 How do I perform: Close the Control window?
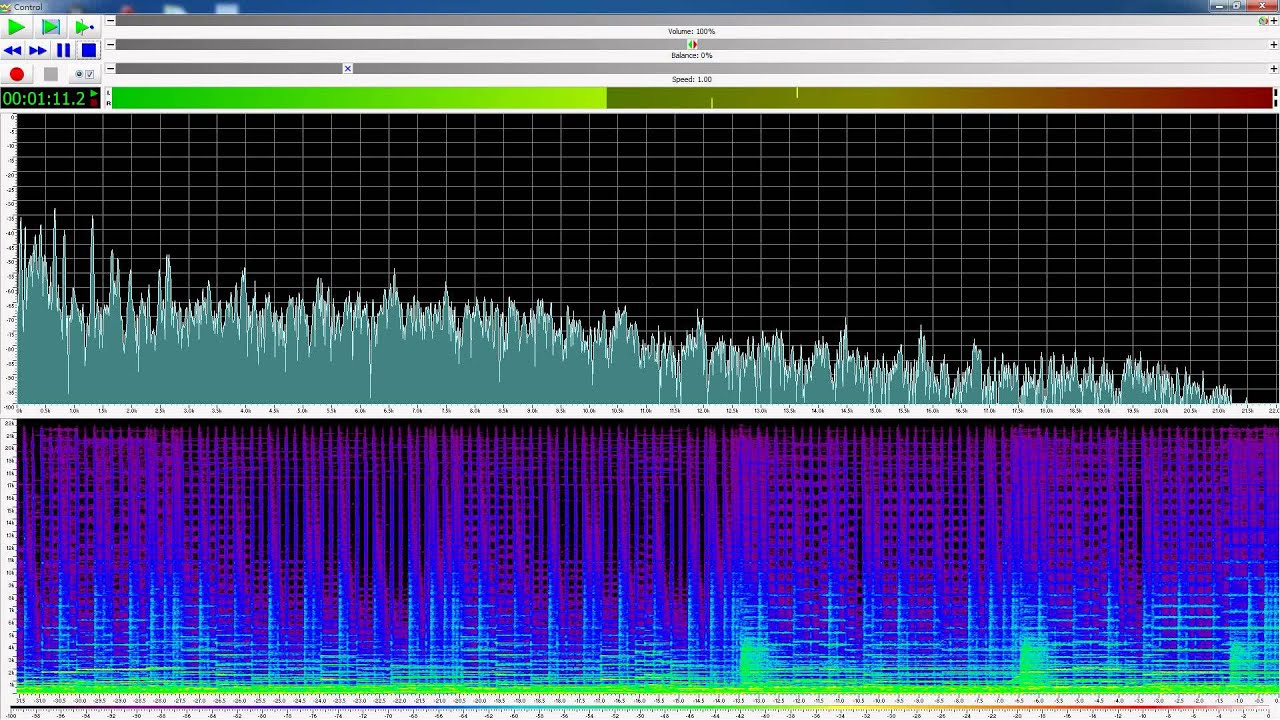pyautogui.click(x=1262, y=6)
